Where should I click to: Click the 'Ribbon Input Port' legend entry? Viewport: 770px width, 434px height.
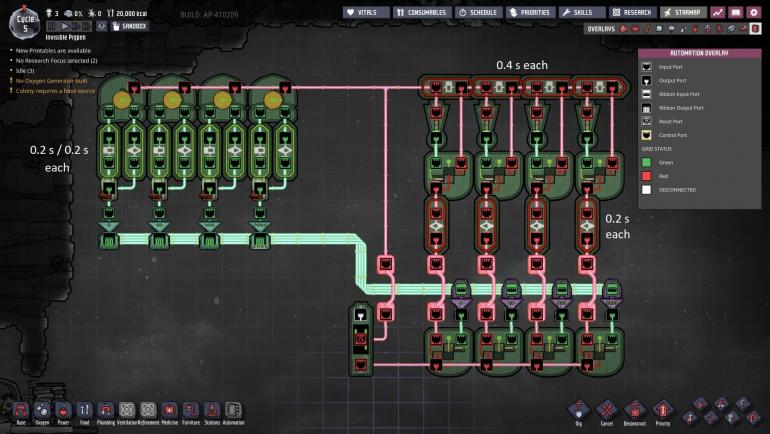(x=679, y=94)
